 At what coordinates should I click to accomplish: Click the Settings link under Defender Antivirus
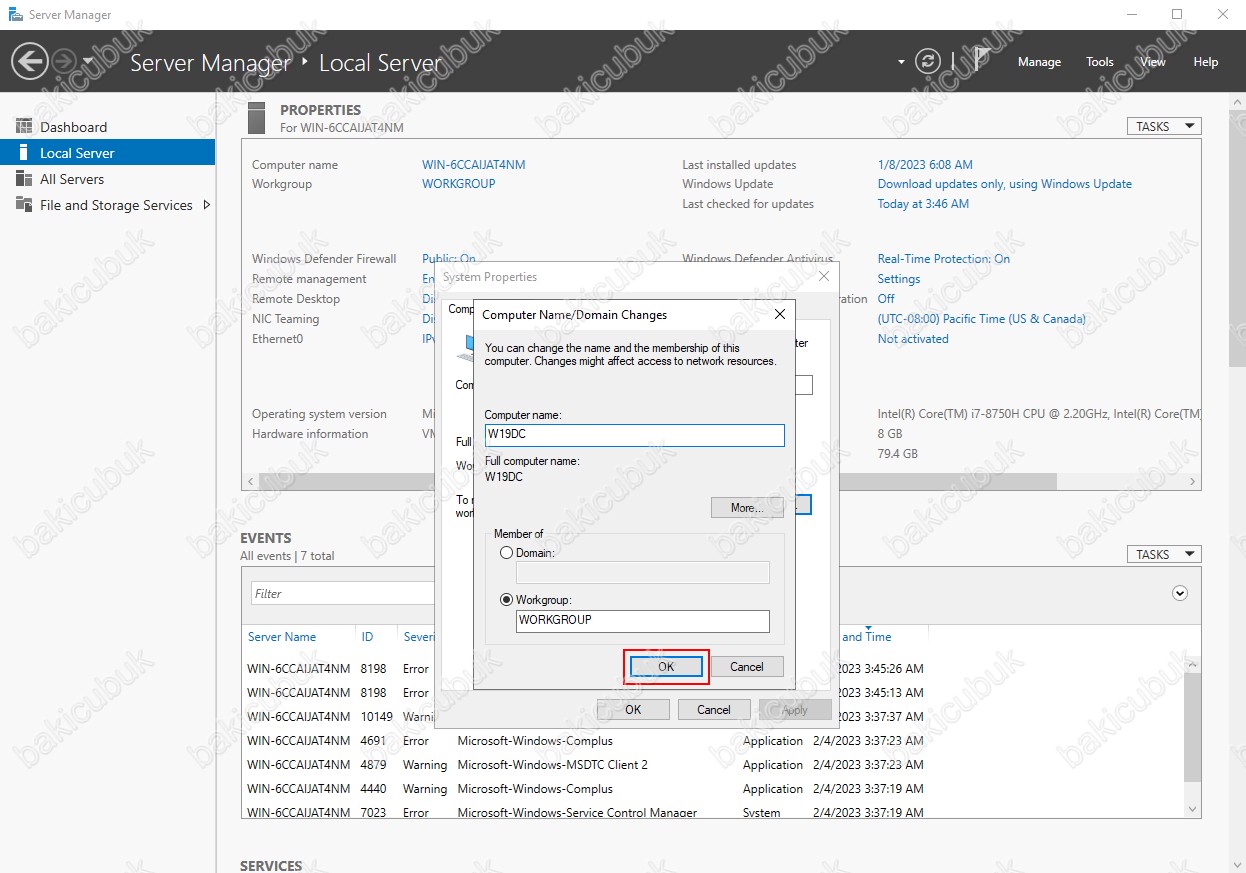[899, 279]
